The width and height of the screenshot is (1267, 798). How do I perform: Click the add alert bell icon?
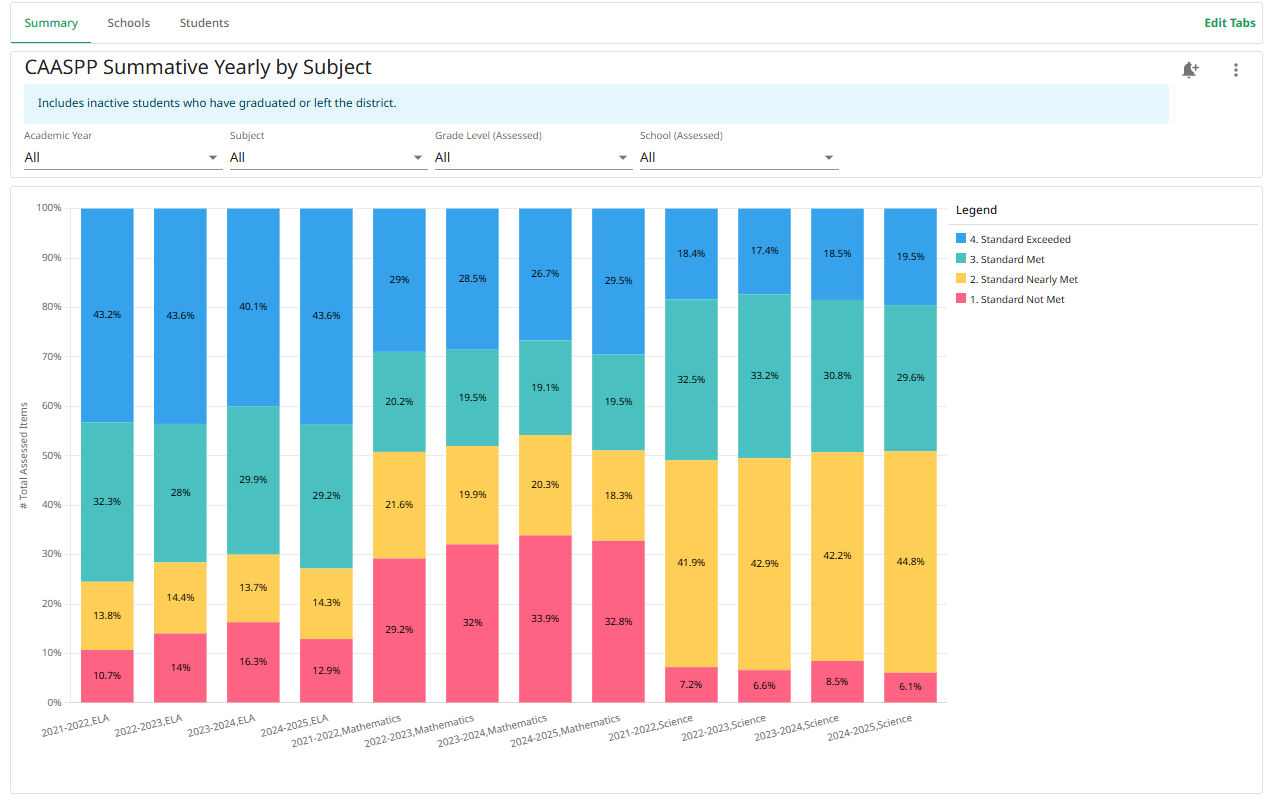(1190, 70)
